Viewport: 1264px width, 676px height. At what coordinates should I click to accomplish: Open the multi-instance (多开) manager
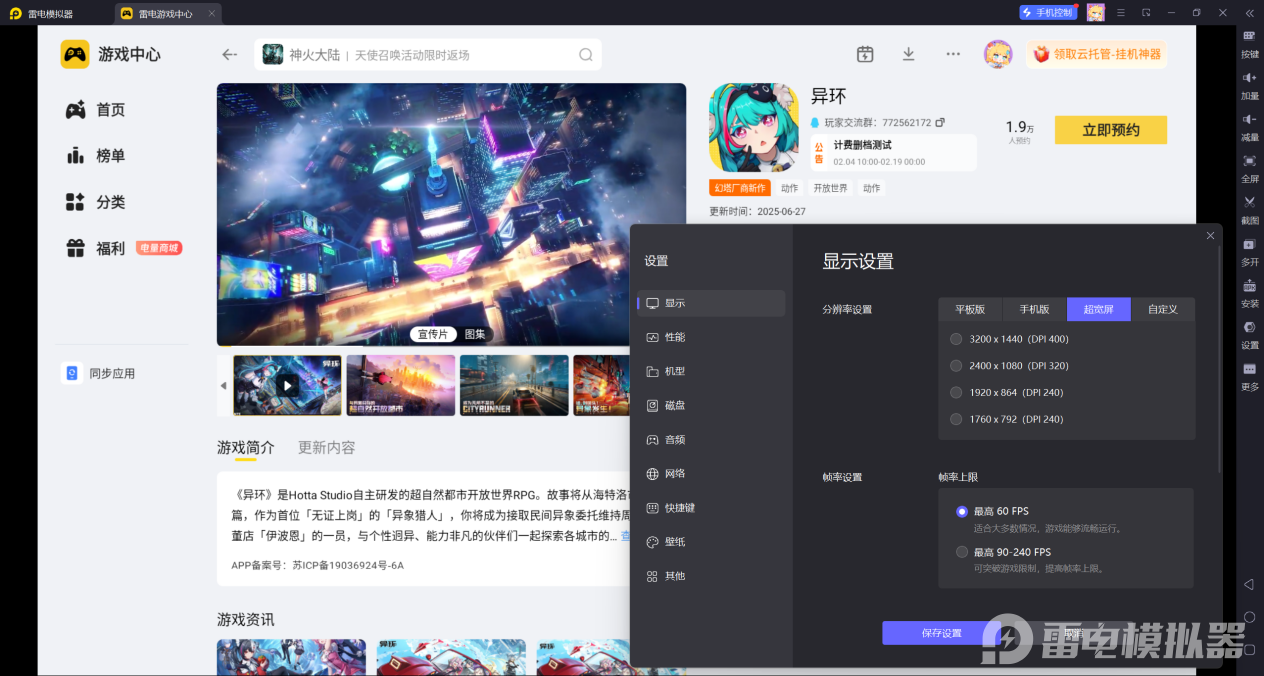click(x=1249, y=245)
